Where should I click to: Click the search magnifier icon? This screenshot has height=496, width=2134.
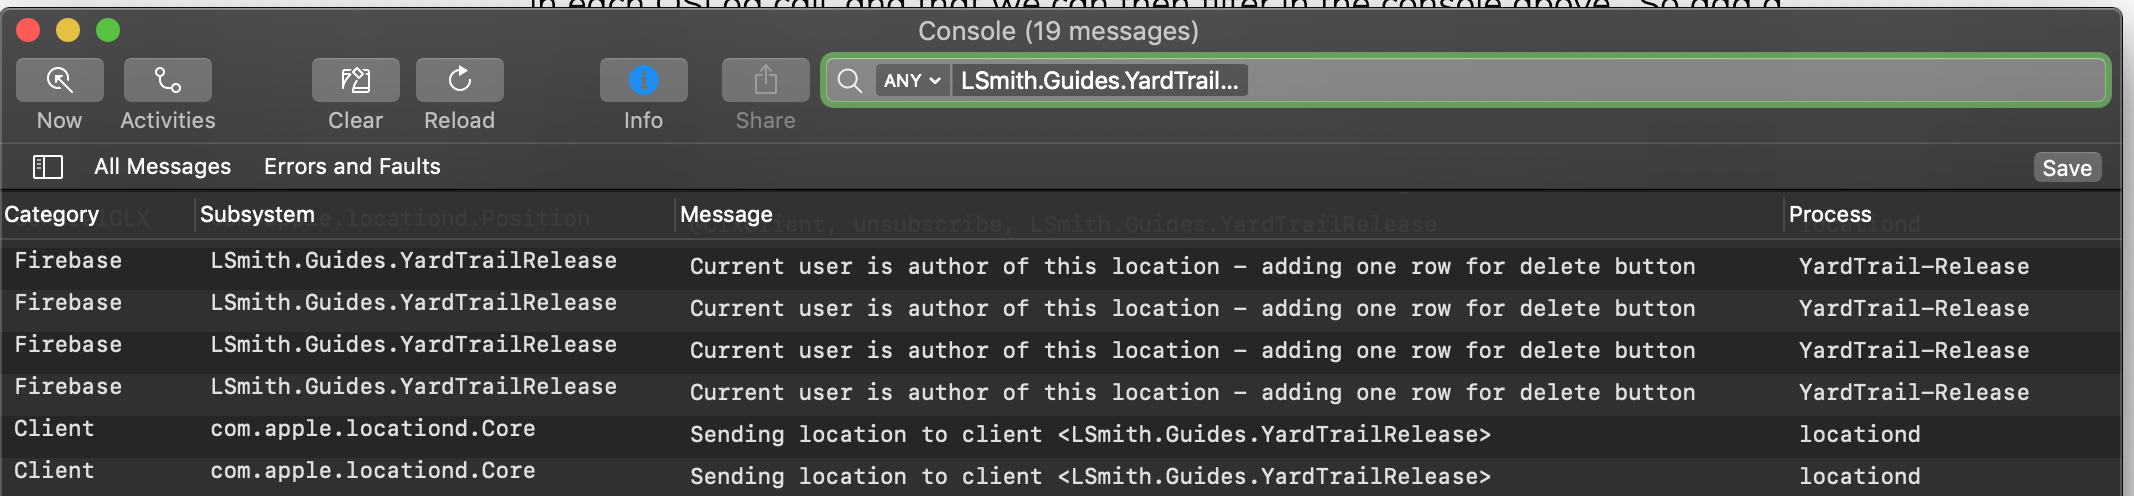coord(850,81)
